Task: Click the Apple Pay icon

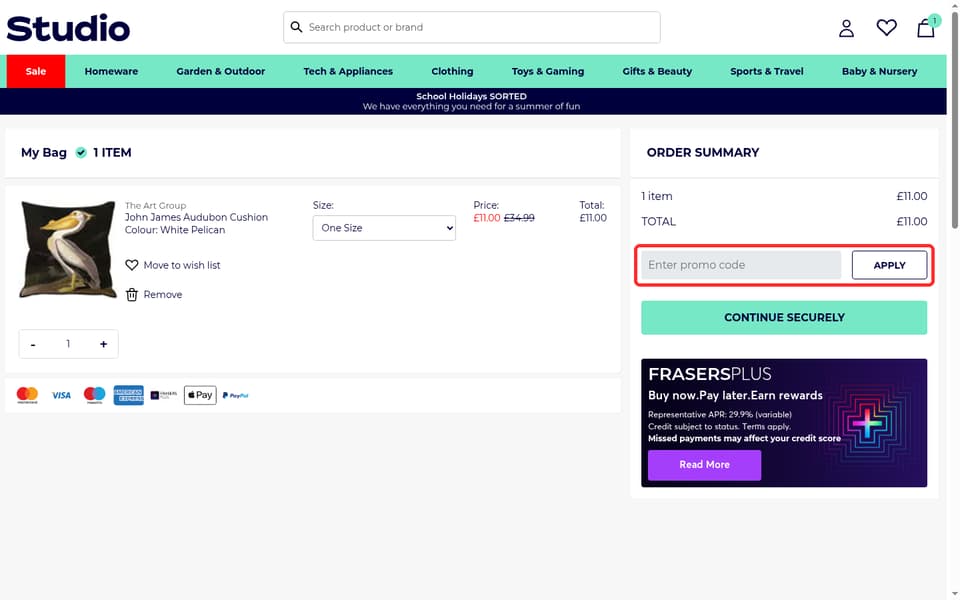Action: 200,395
